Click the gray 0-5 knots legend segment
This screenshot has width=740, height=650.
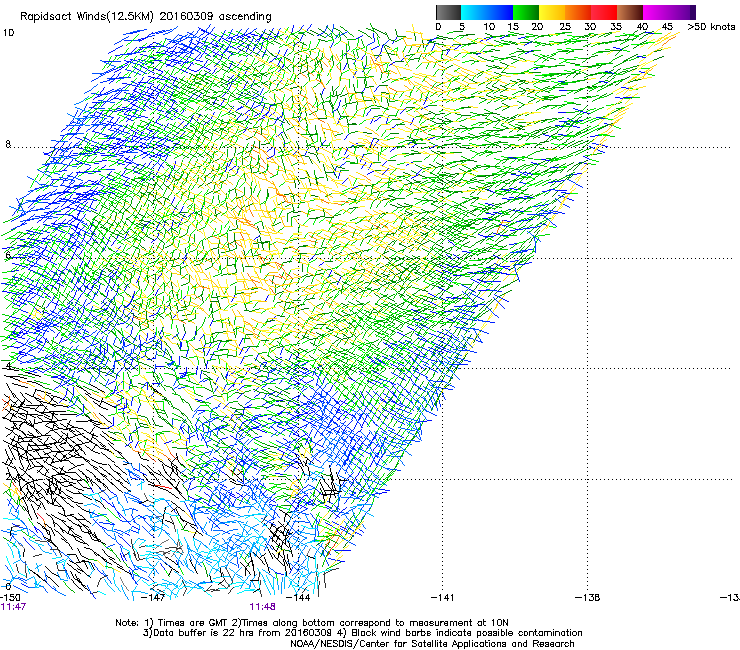448,12
